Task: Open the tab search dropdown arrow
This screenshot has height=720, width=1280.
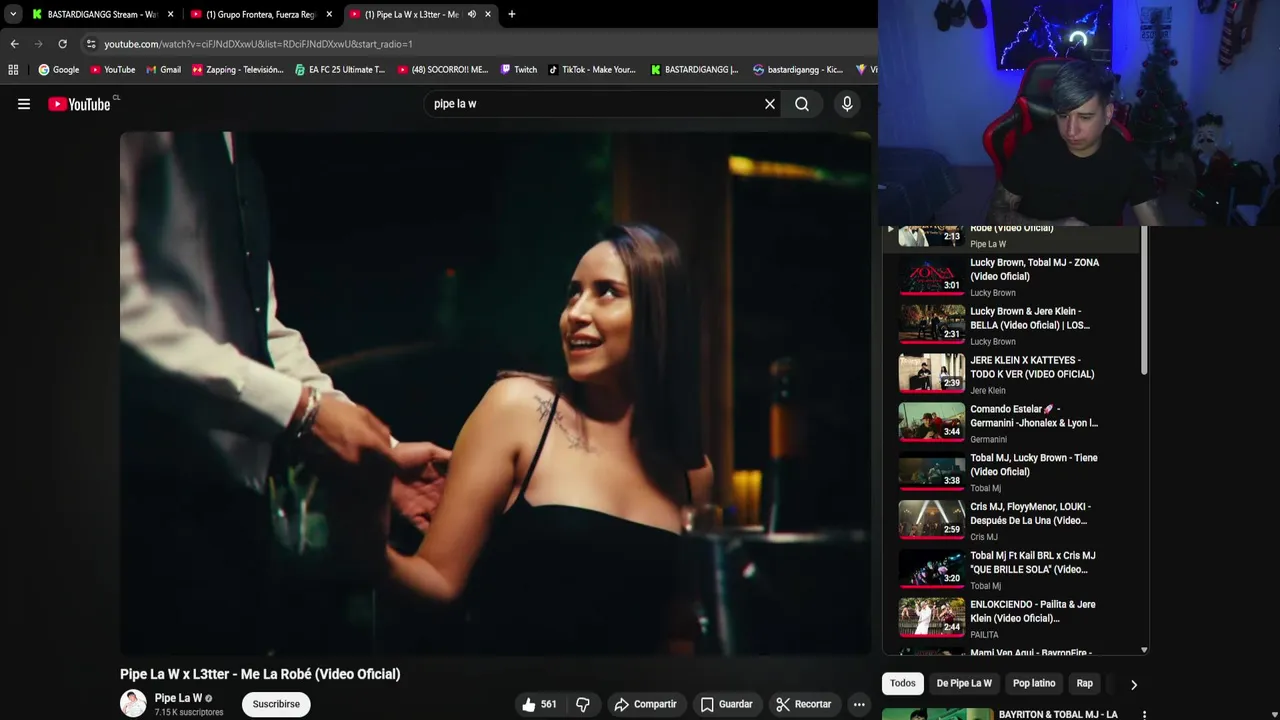Action: click(x=13, y=14)
